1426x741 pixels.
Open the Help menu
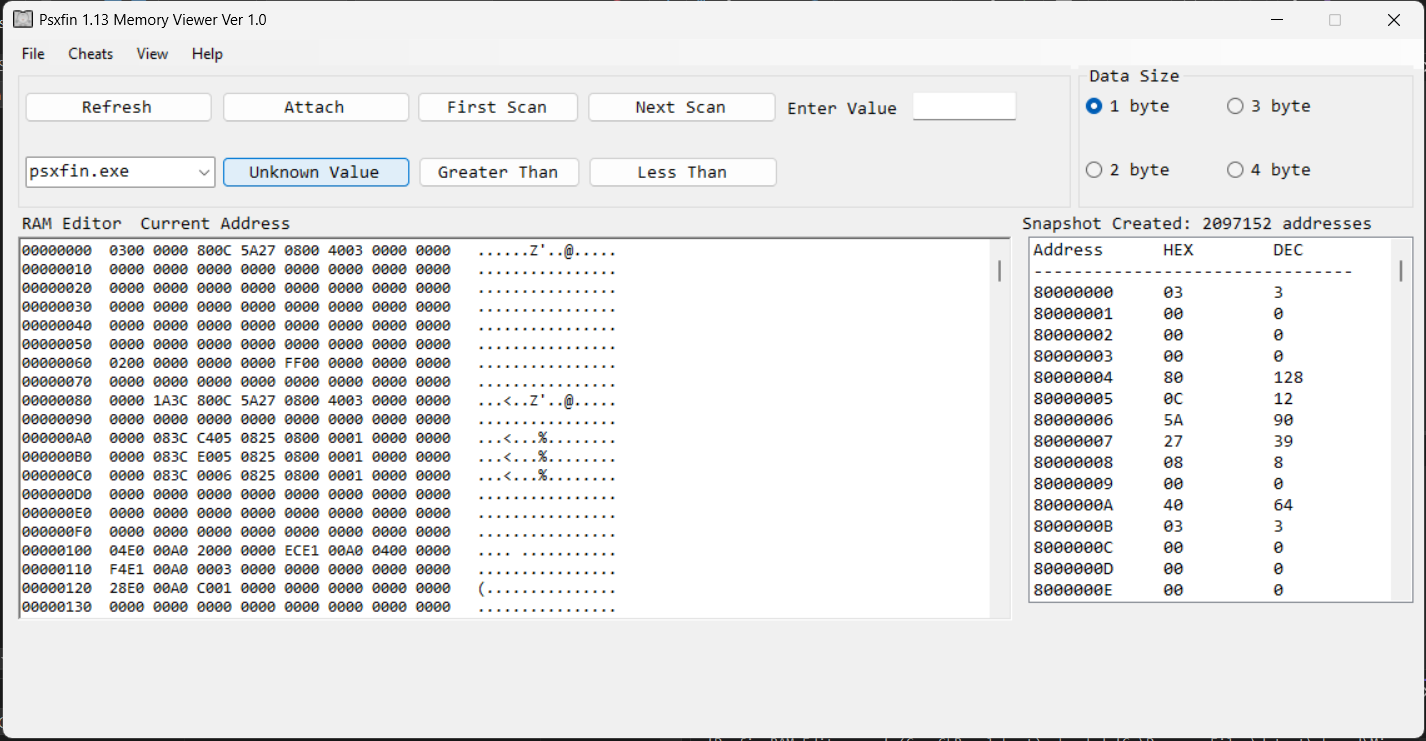(207, 54)
